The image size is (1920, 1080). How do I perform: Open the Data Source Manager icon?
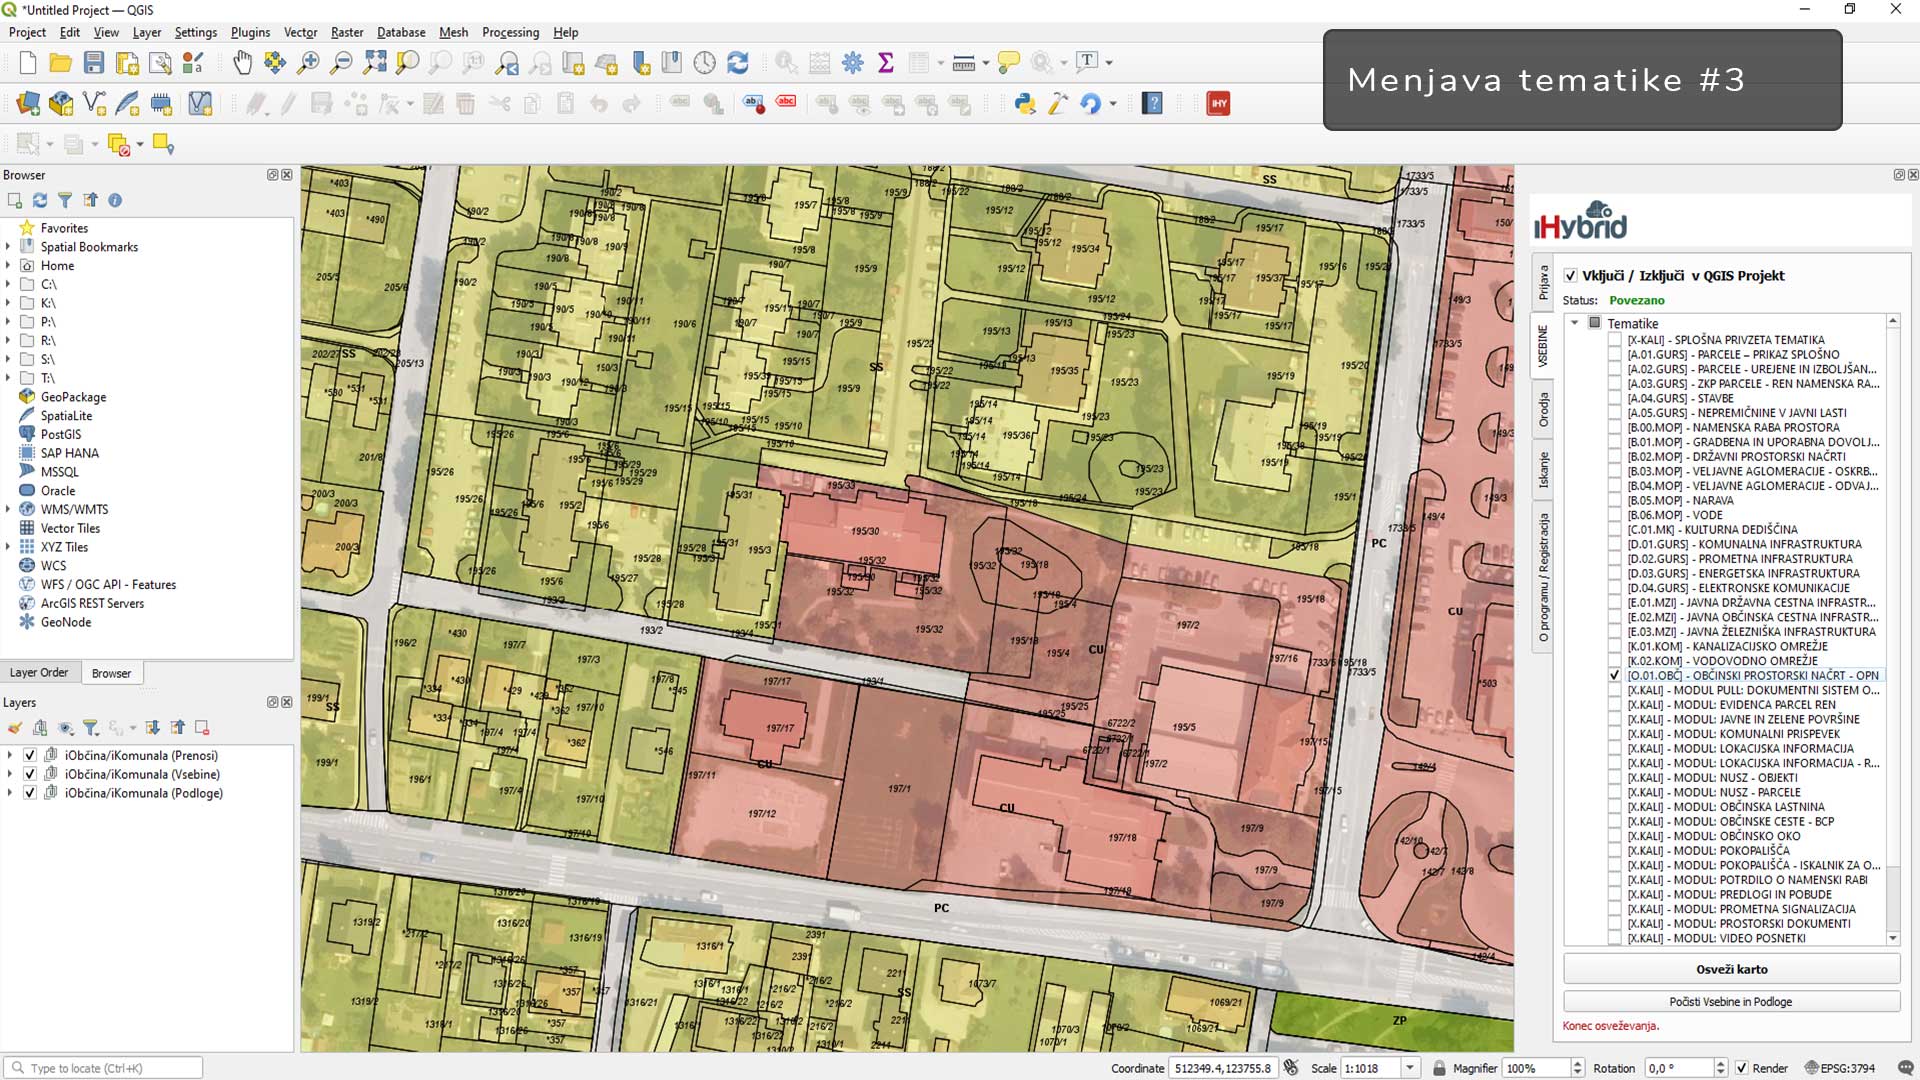28,104
